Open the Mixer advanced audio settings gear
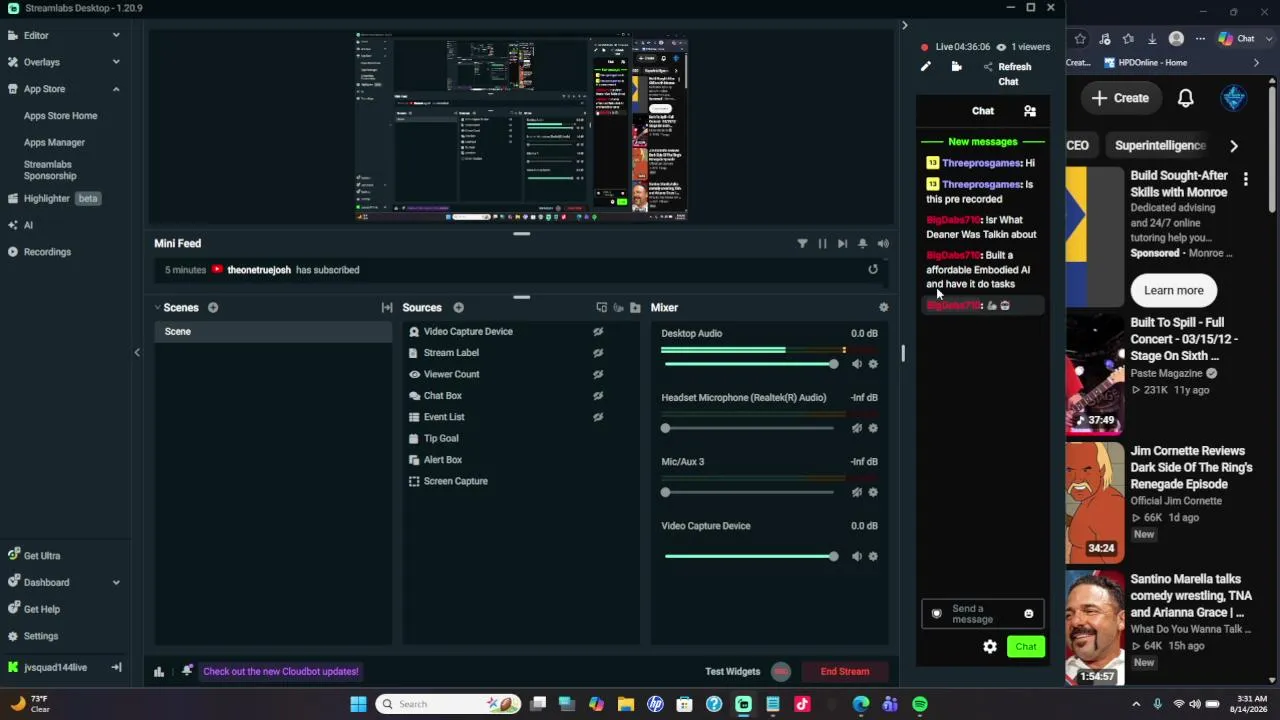This screenshot has width=1280, height=720. tap(883, 307)
